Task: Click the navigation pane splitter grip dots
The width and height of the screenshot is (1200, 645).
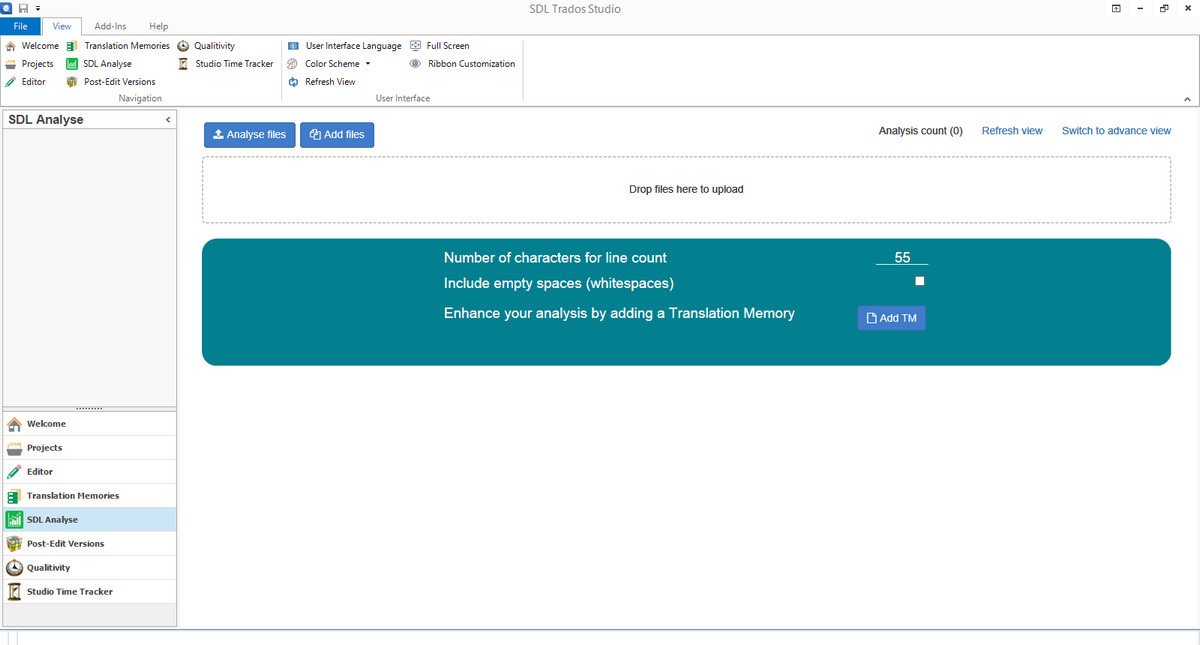Action: pos(89,408)
